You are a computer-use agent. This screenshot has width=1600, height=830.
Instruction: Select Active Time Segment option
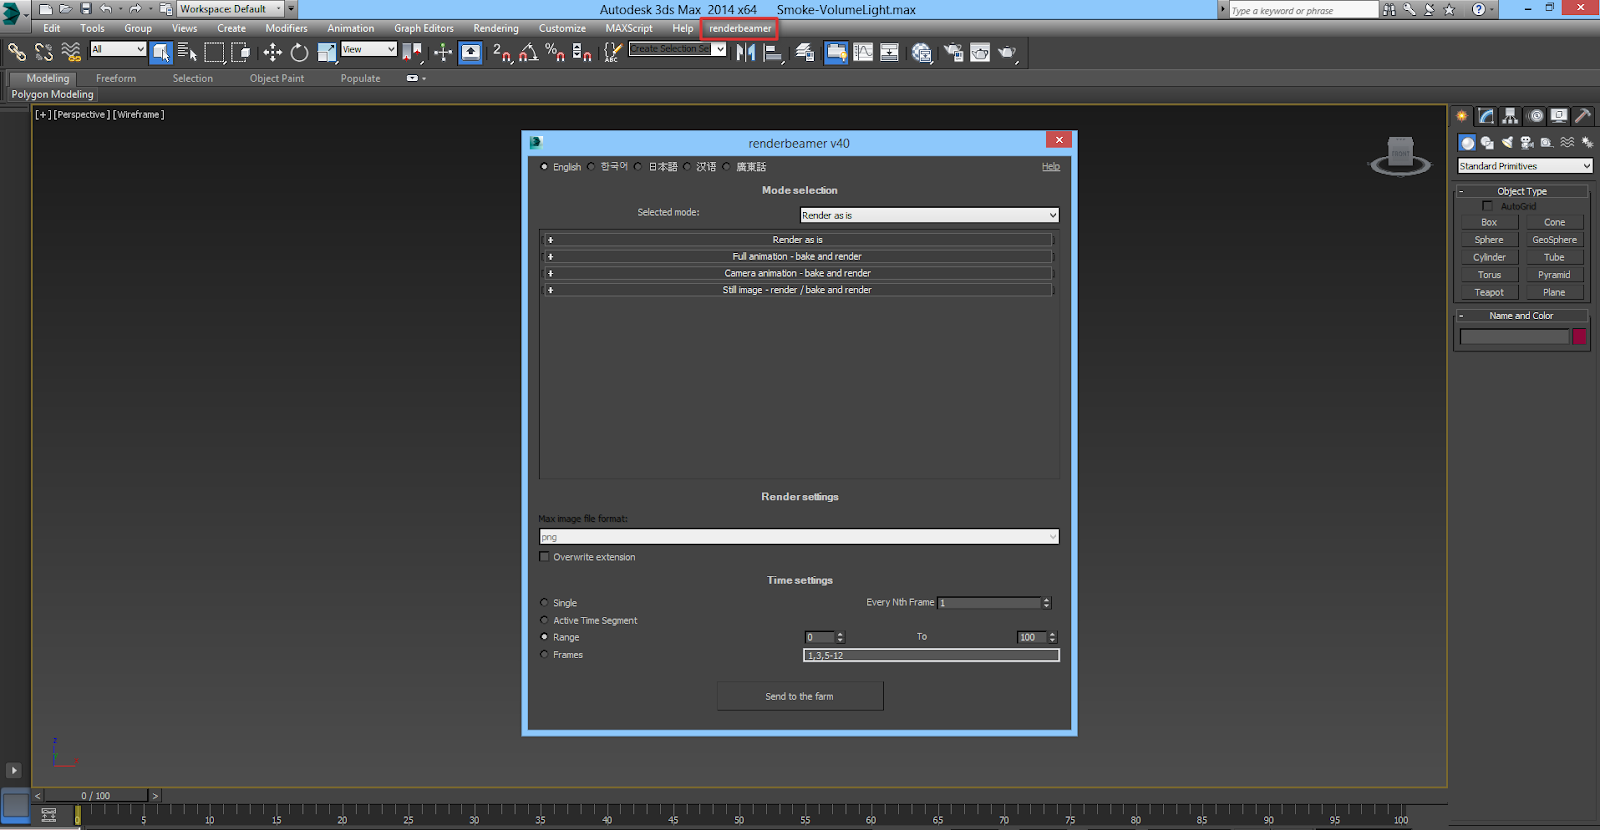pos(544,620)
